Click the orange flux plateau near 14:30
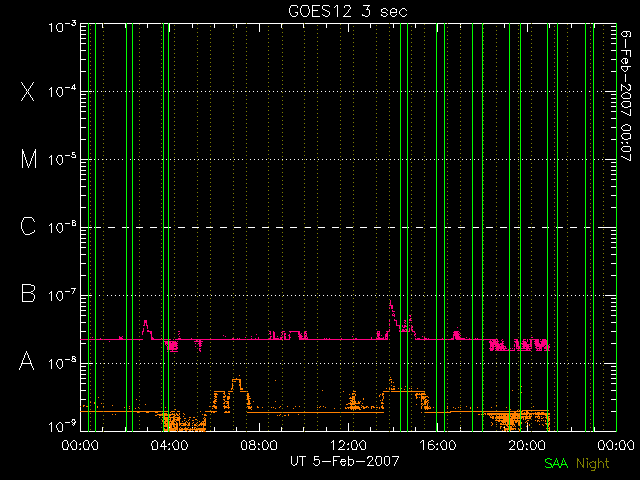The height and width of the screenshot is (480, 640). (404, 391)
